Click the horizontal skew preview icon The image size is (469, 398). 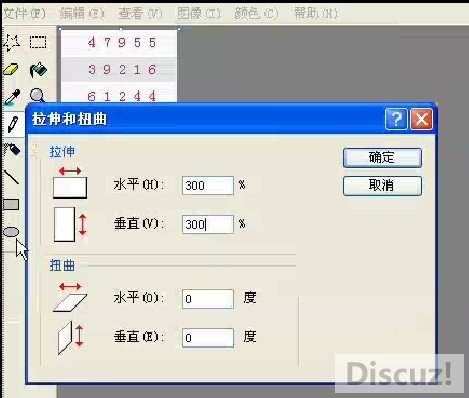tap(70, 297)
